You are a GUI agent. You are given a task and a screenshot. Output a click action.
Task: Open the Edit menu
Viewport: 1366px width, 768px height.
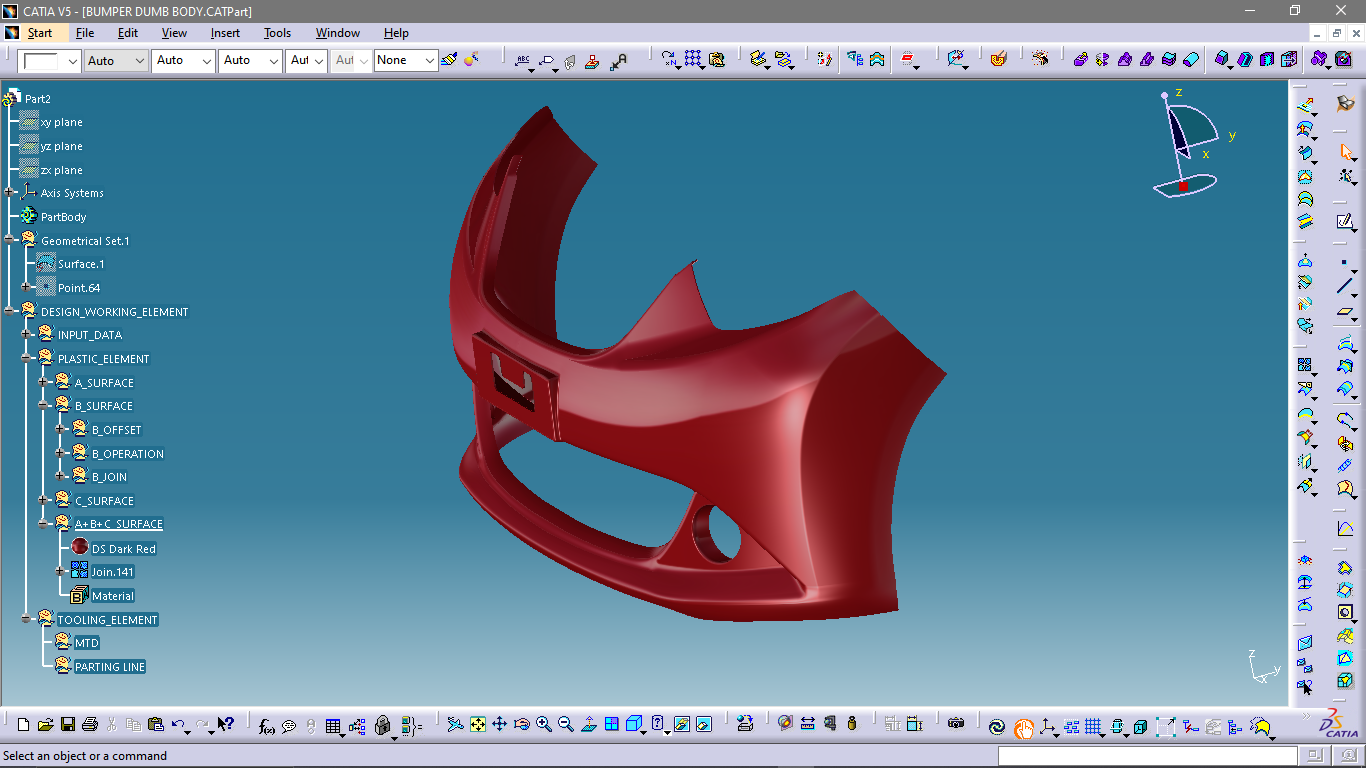coord(128,33)
